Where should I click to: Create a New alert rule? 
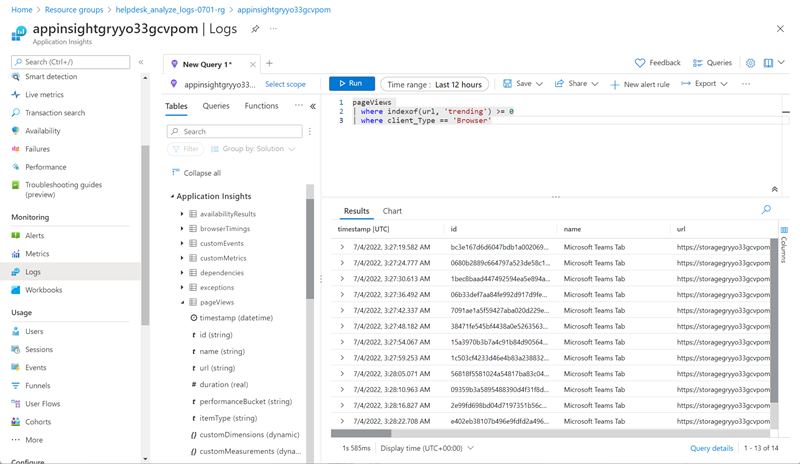(x=640, y=84)
